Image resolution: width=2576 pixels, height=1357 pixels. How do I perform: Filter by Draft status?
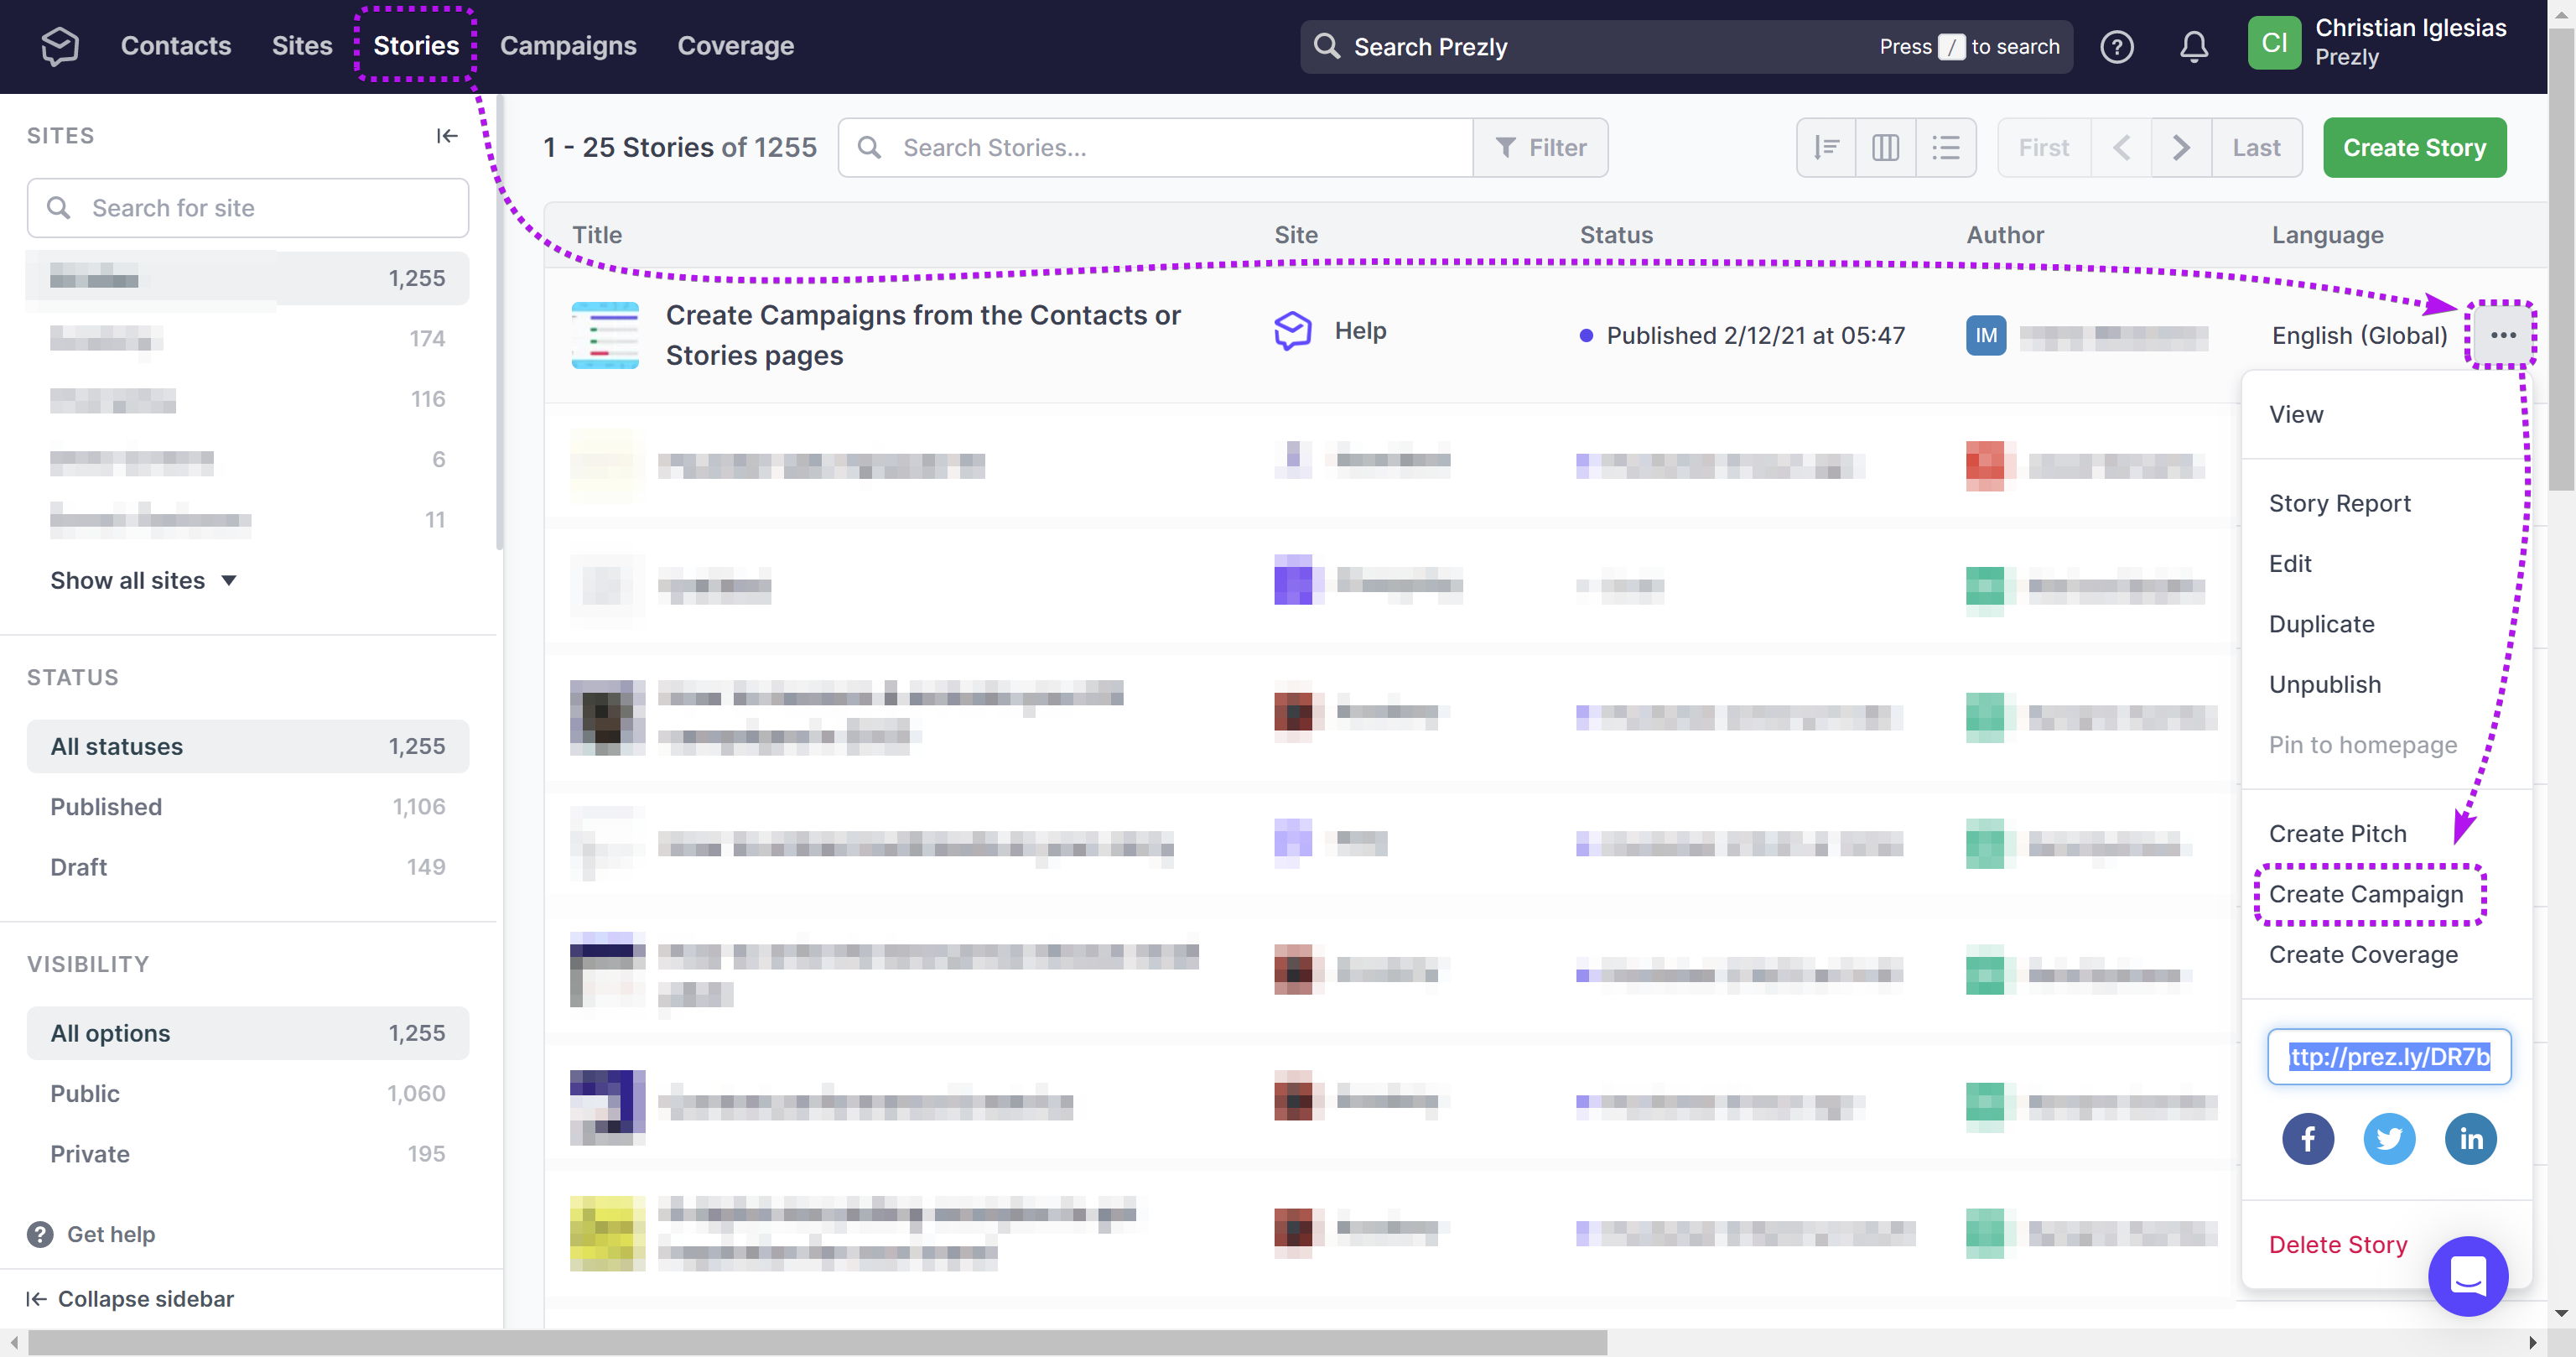[248, 867]
